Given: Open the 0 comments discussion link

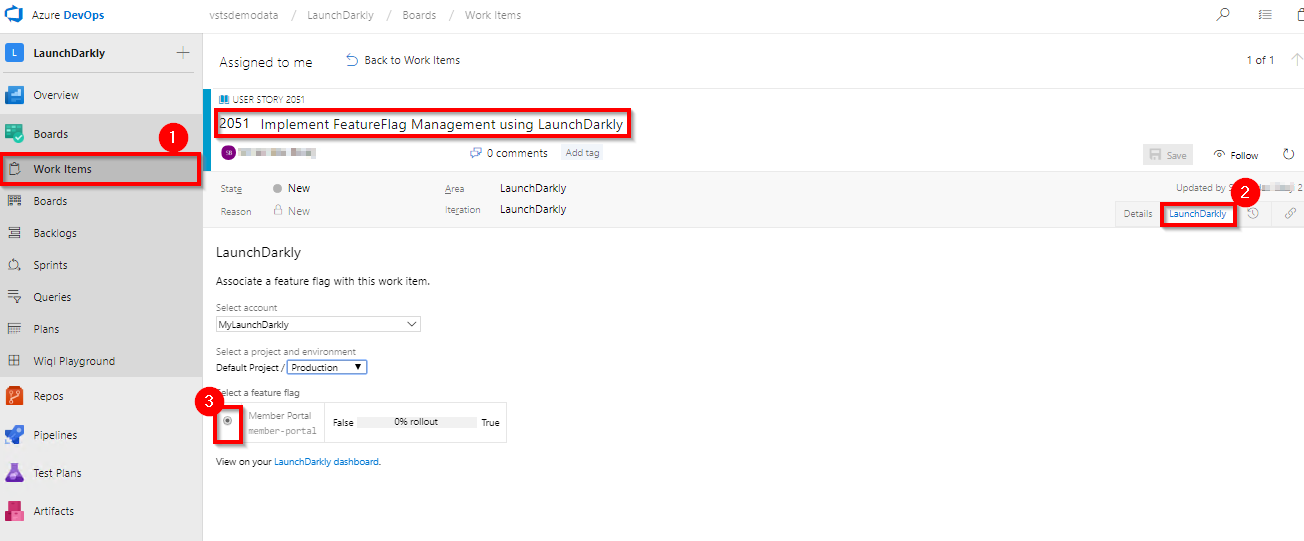Looking at the screenshot, I should pos(509,153).
